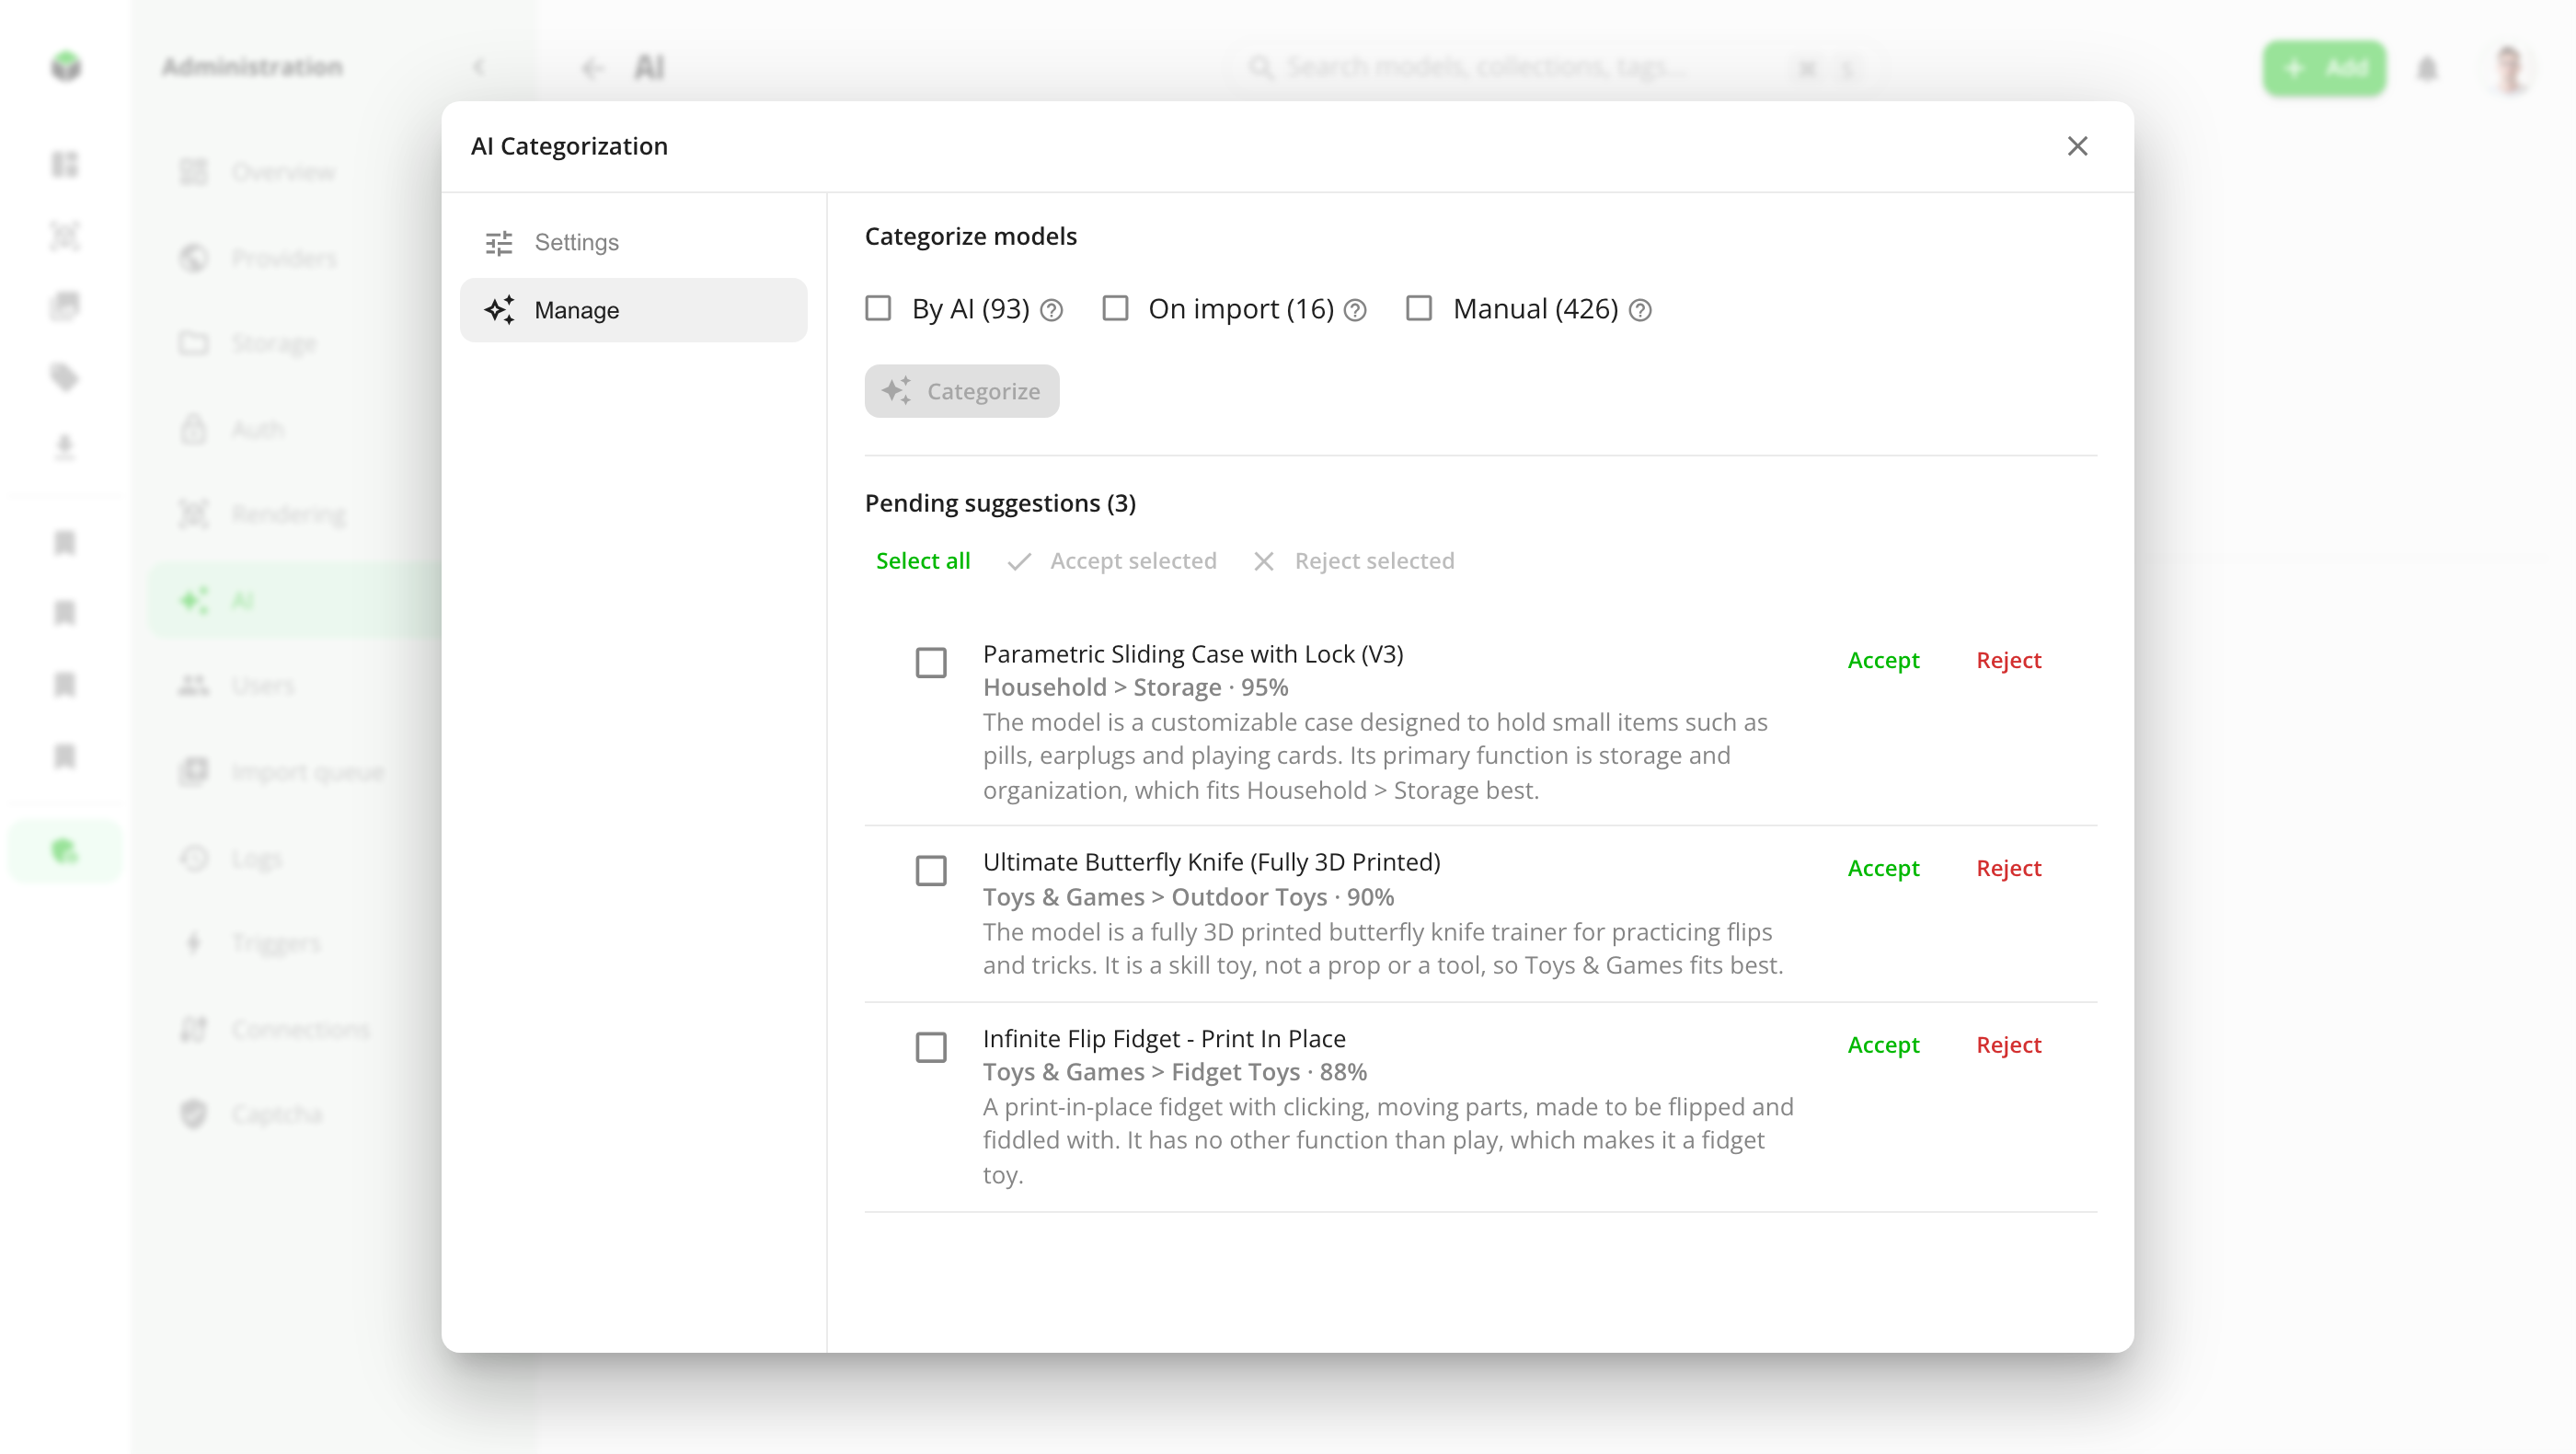Click Household > Storage · 95% category text
The width and height of the screenshot is (2576, 1454).
click(x=1135, y=687)
